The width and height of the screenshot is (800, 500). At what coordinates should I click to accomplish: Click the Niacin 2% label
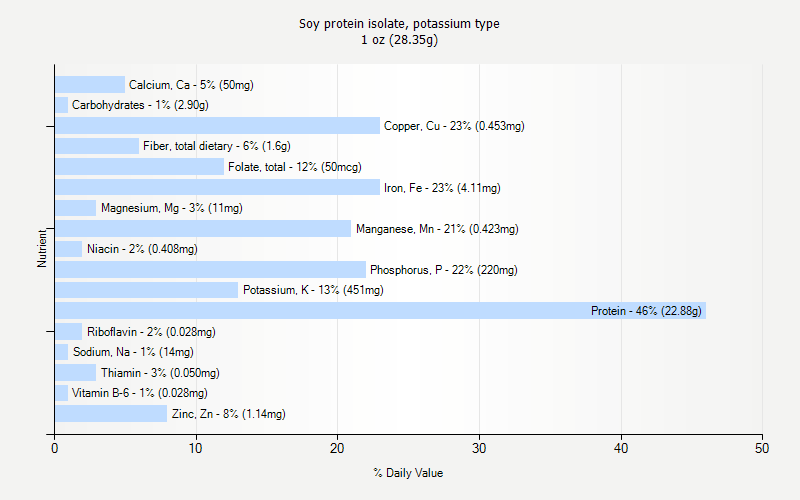click(x=142, y=249)
